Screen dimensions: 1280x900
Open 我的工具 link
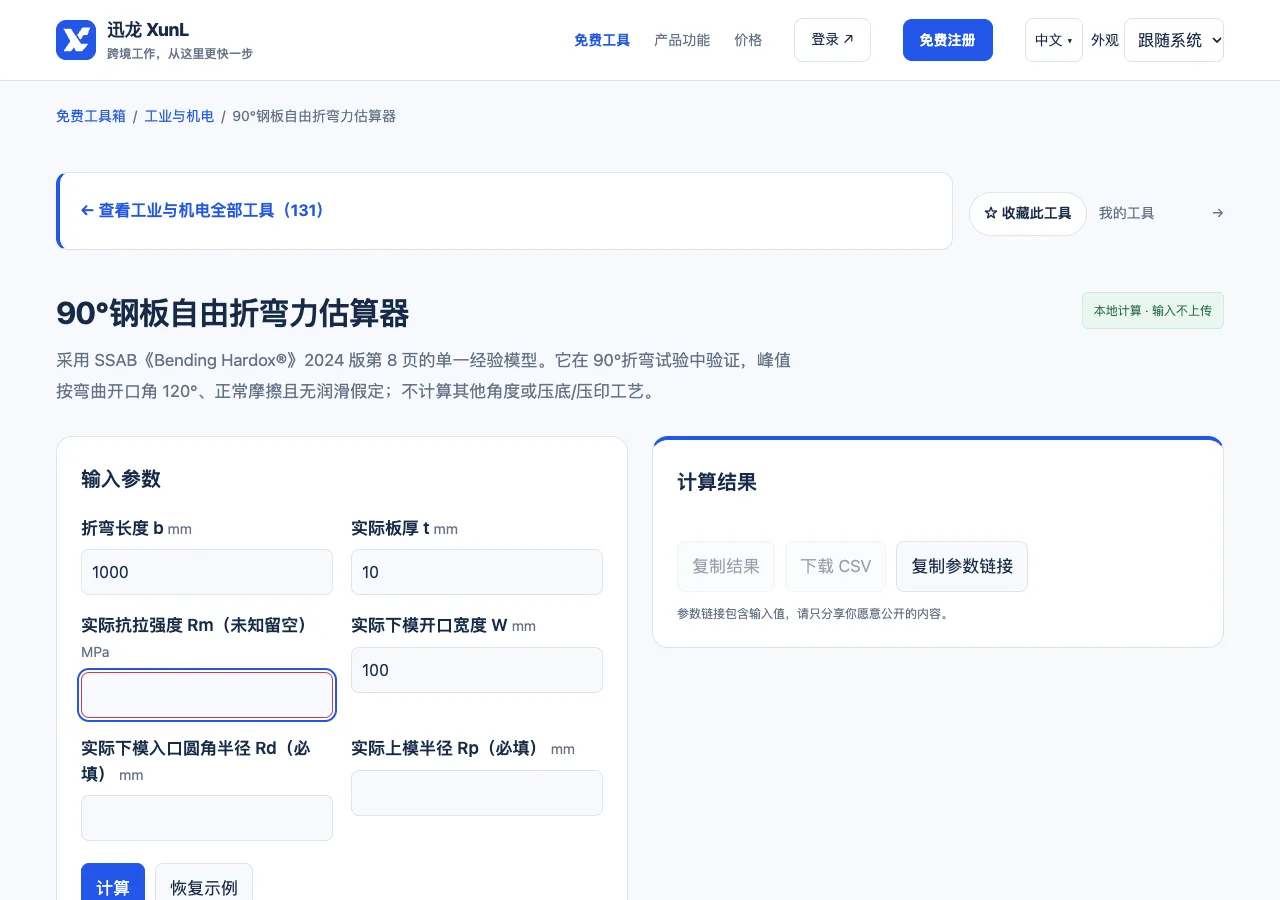click(1126, 213)
